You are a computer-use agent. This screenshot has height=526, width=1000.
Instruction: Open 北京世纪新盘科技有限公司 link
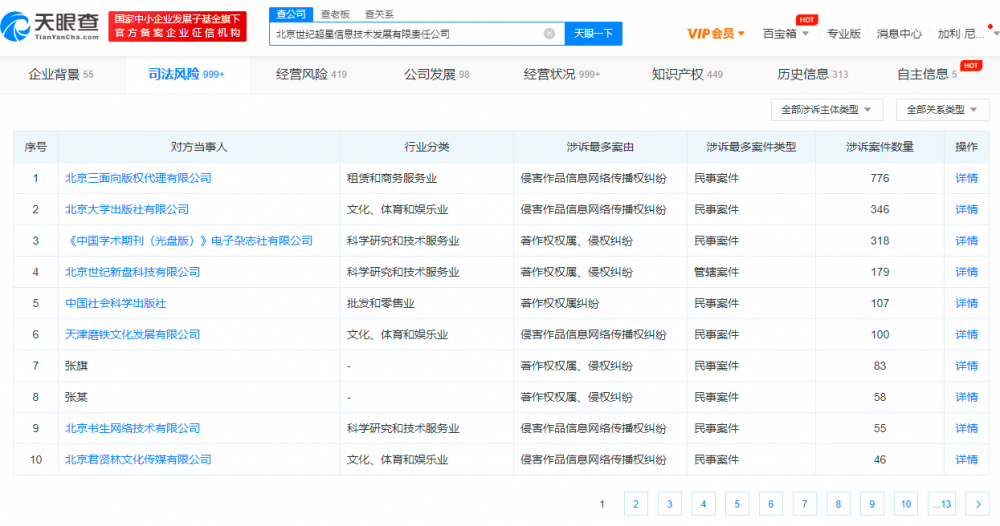coord(133,272)
